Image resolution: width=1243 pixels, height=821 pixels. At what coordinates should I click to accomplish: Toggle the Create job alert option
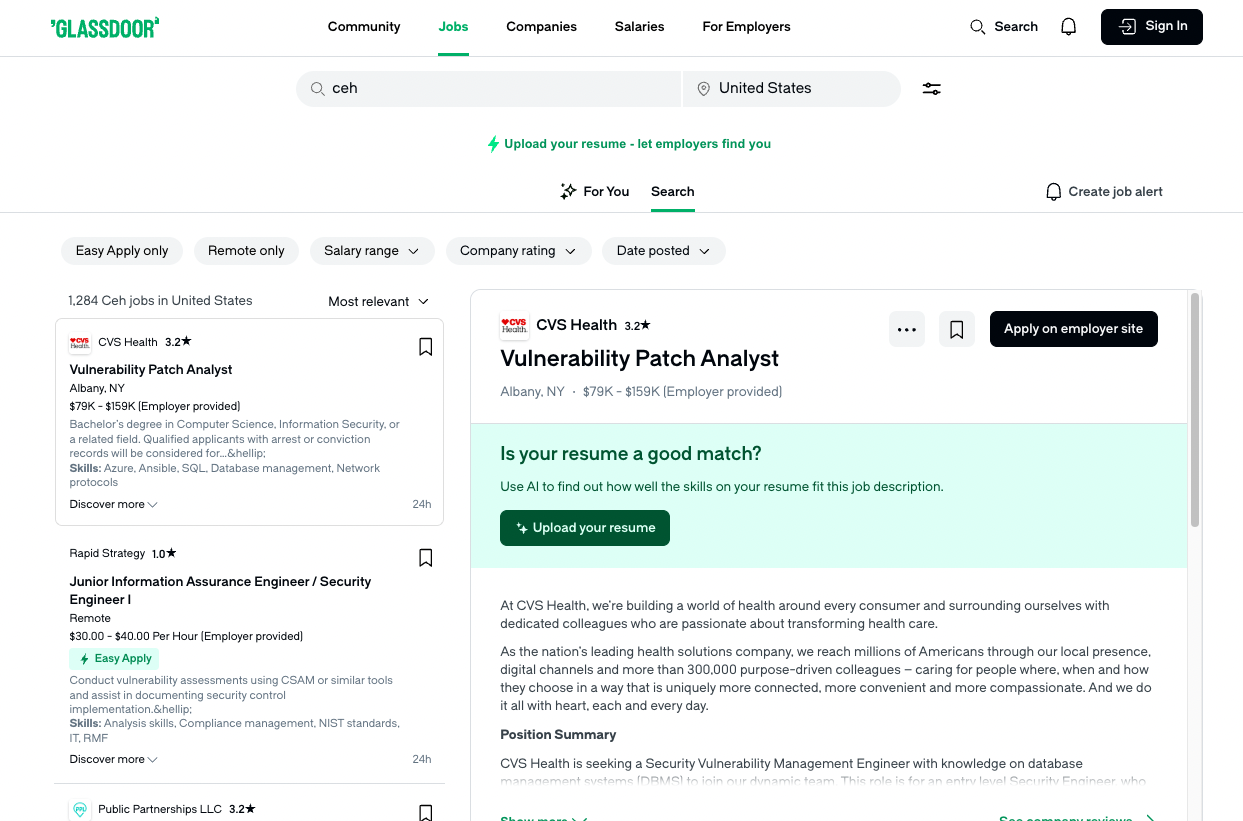1104,191
